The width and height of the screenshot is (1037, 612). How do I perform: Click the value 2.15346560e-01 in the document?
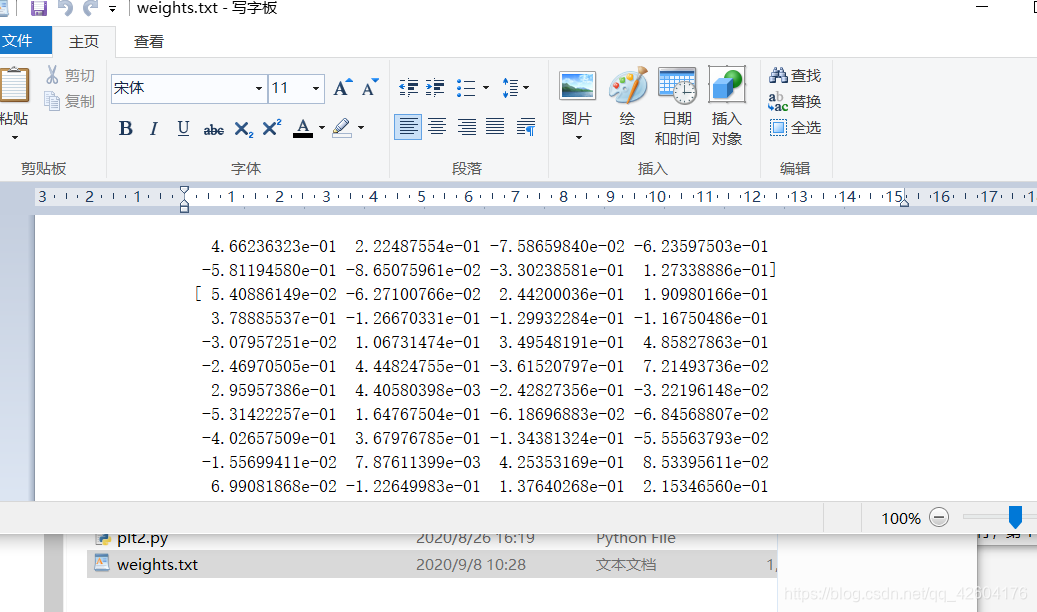(706, 486)
